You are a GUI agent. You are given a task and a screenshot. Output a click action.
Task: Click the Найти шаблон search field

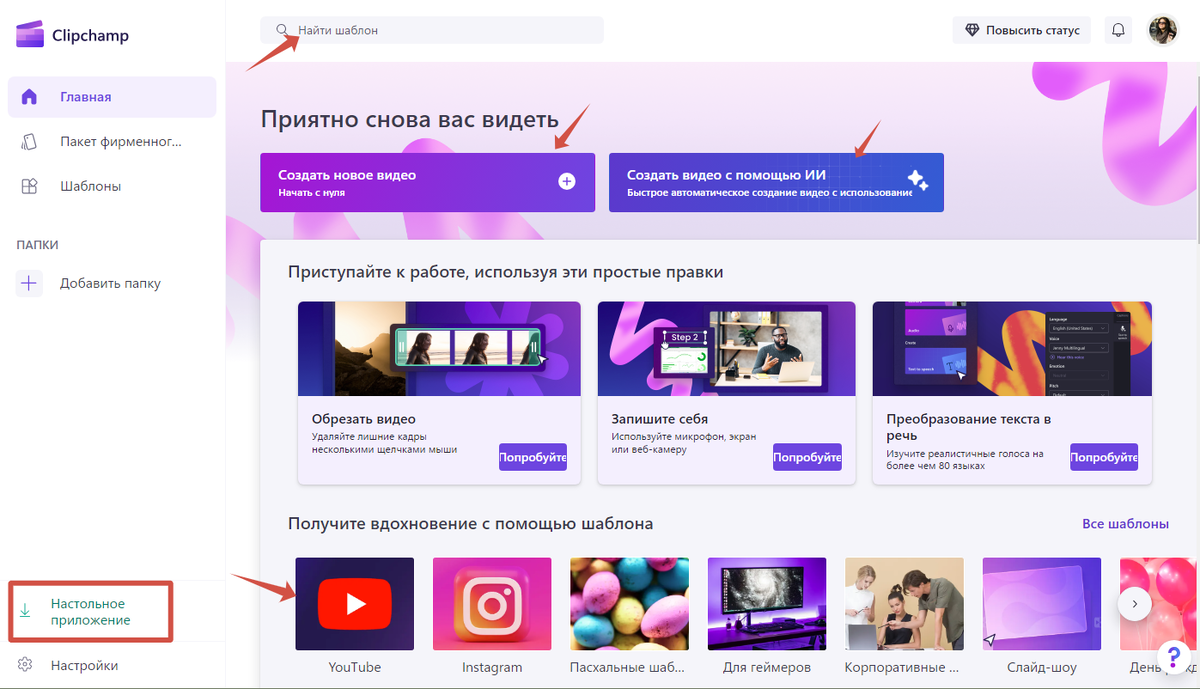(x=430, y=29)
